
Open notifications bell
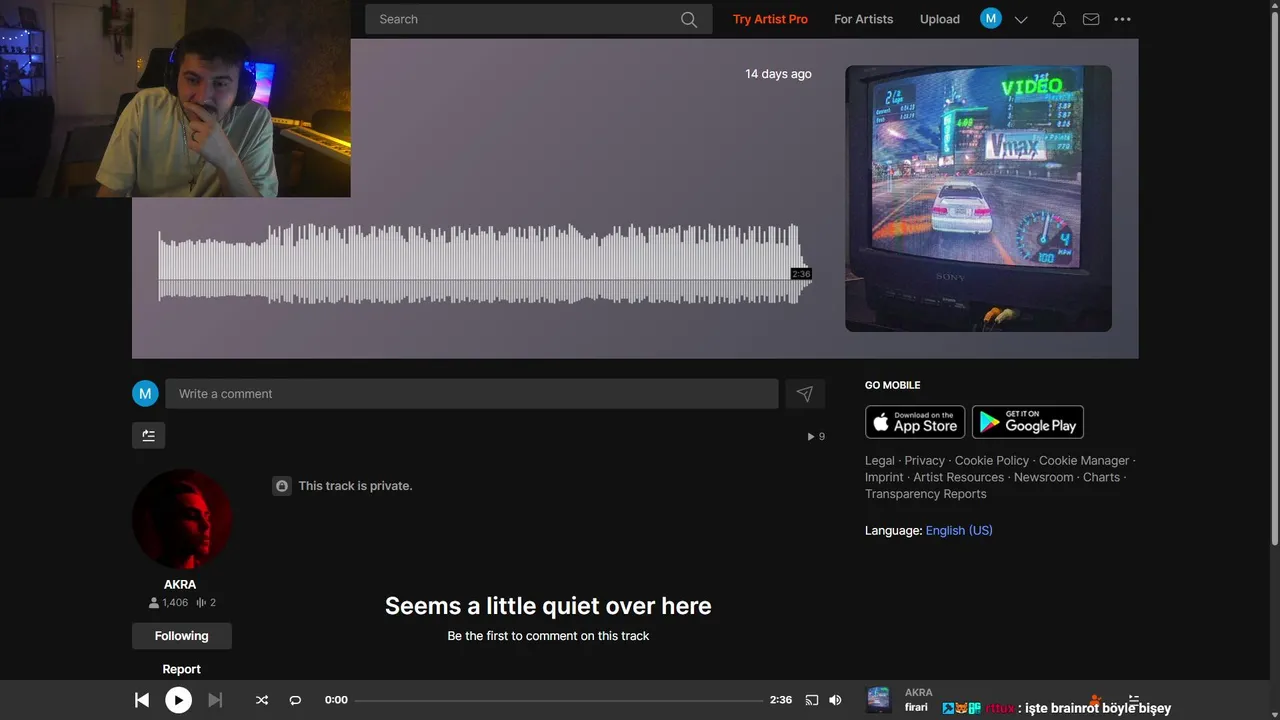[1059, 19]
